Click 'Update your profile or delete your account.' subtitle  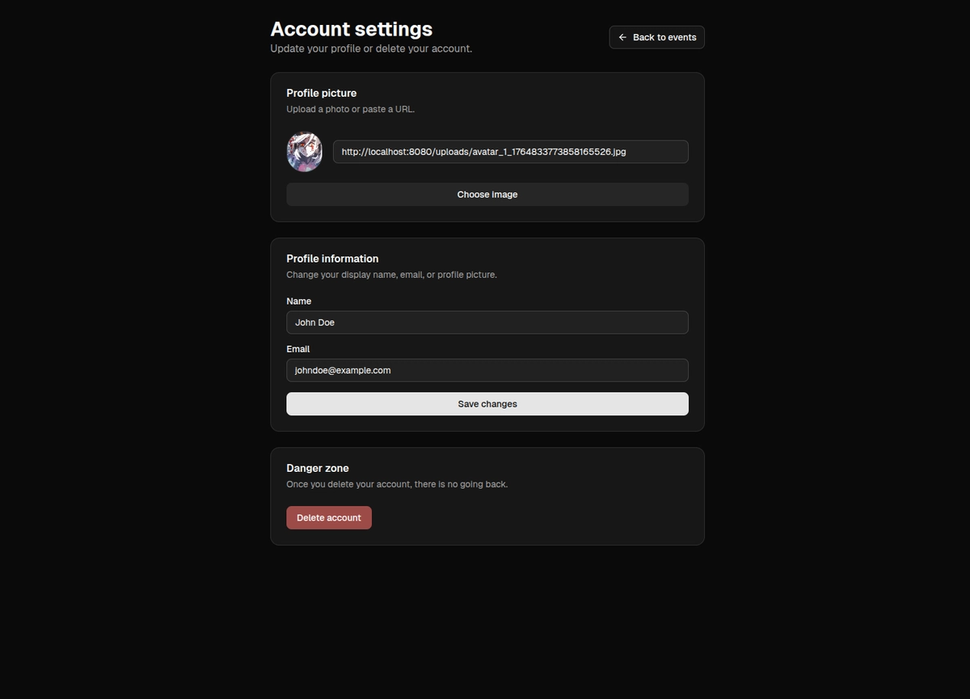[x=371, y=48]
